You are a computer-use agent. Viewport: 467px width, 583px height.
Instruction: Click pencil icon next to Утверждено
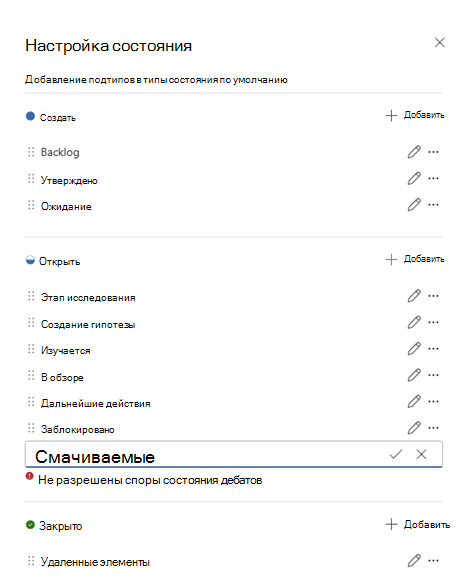click(x=414, y=178)
